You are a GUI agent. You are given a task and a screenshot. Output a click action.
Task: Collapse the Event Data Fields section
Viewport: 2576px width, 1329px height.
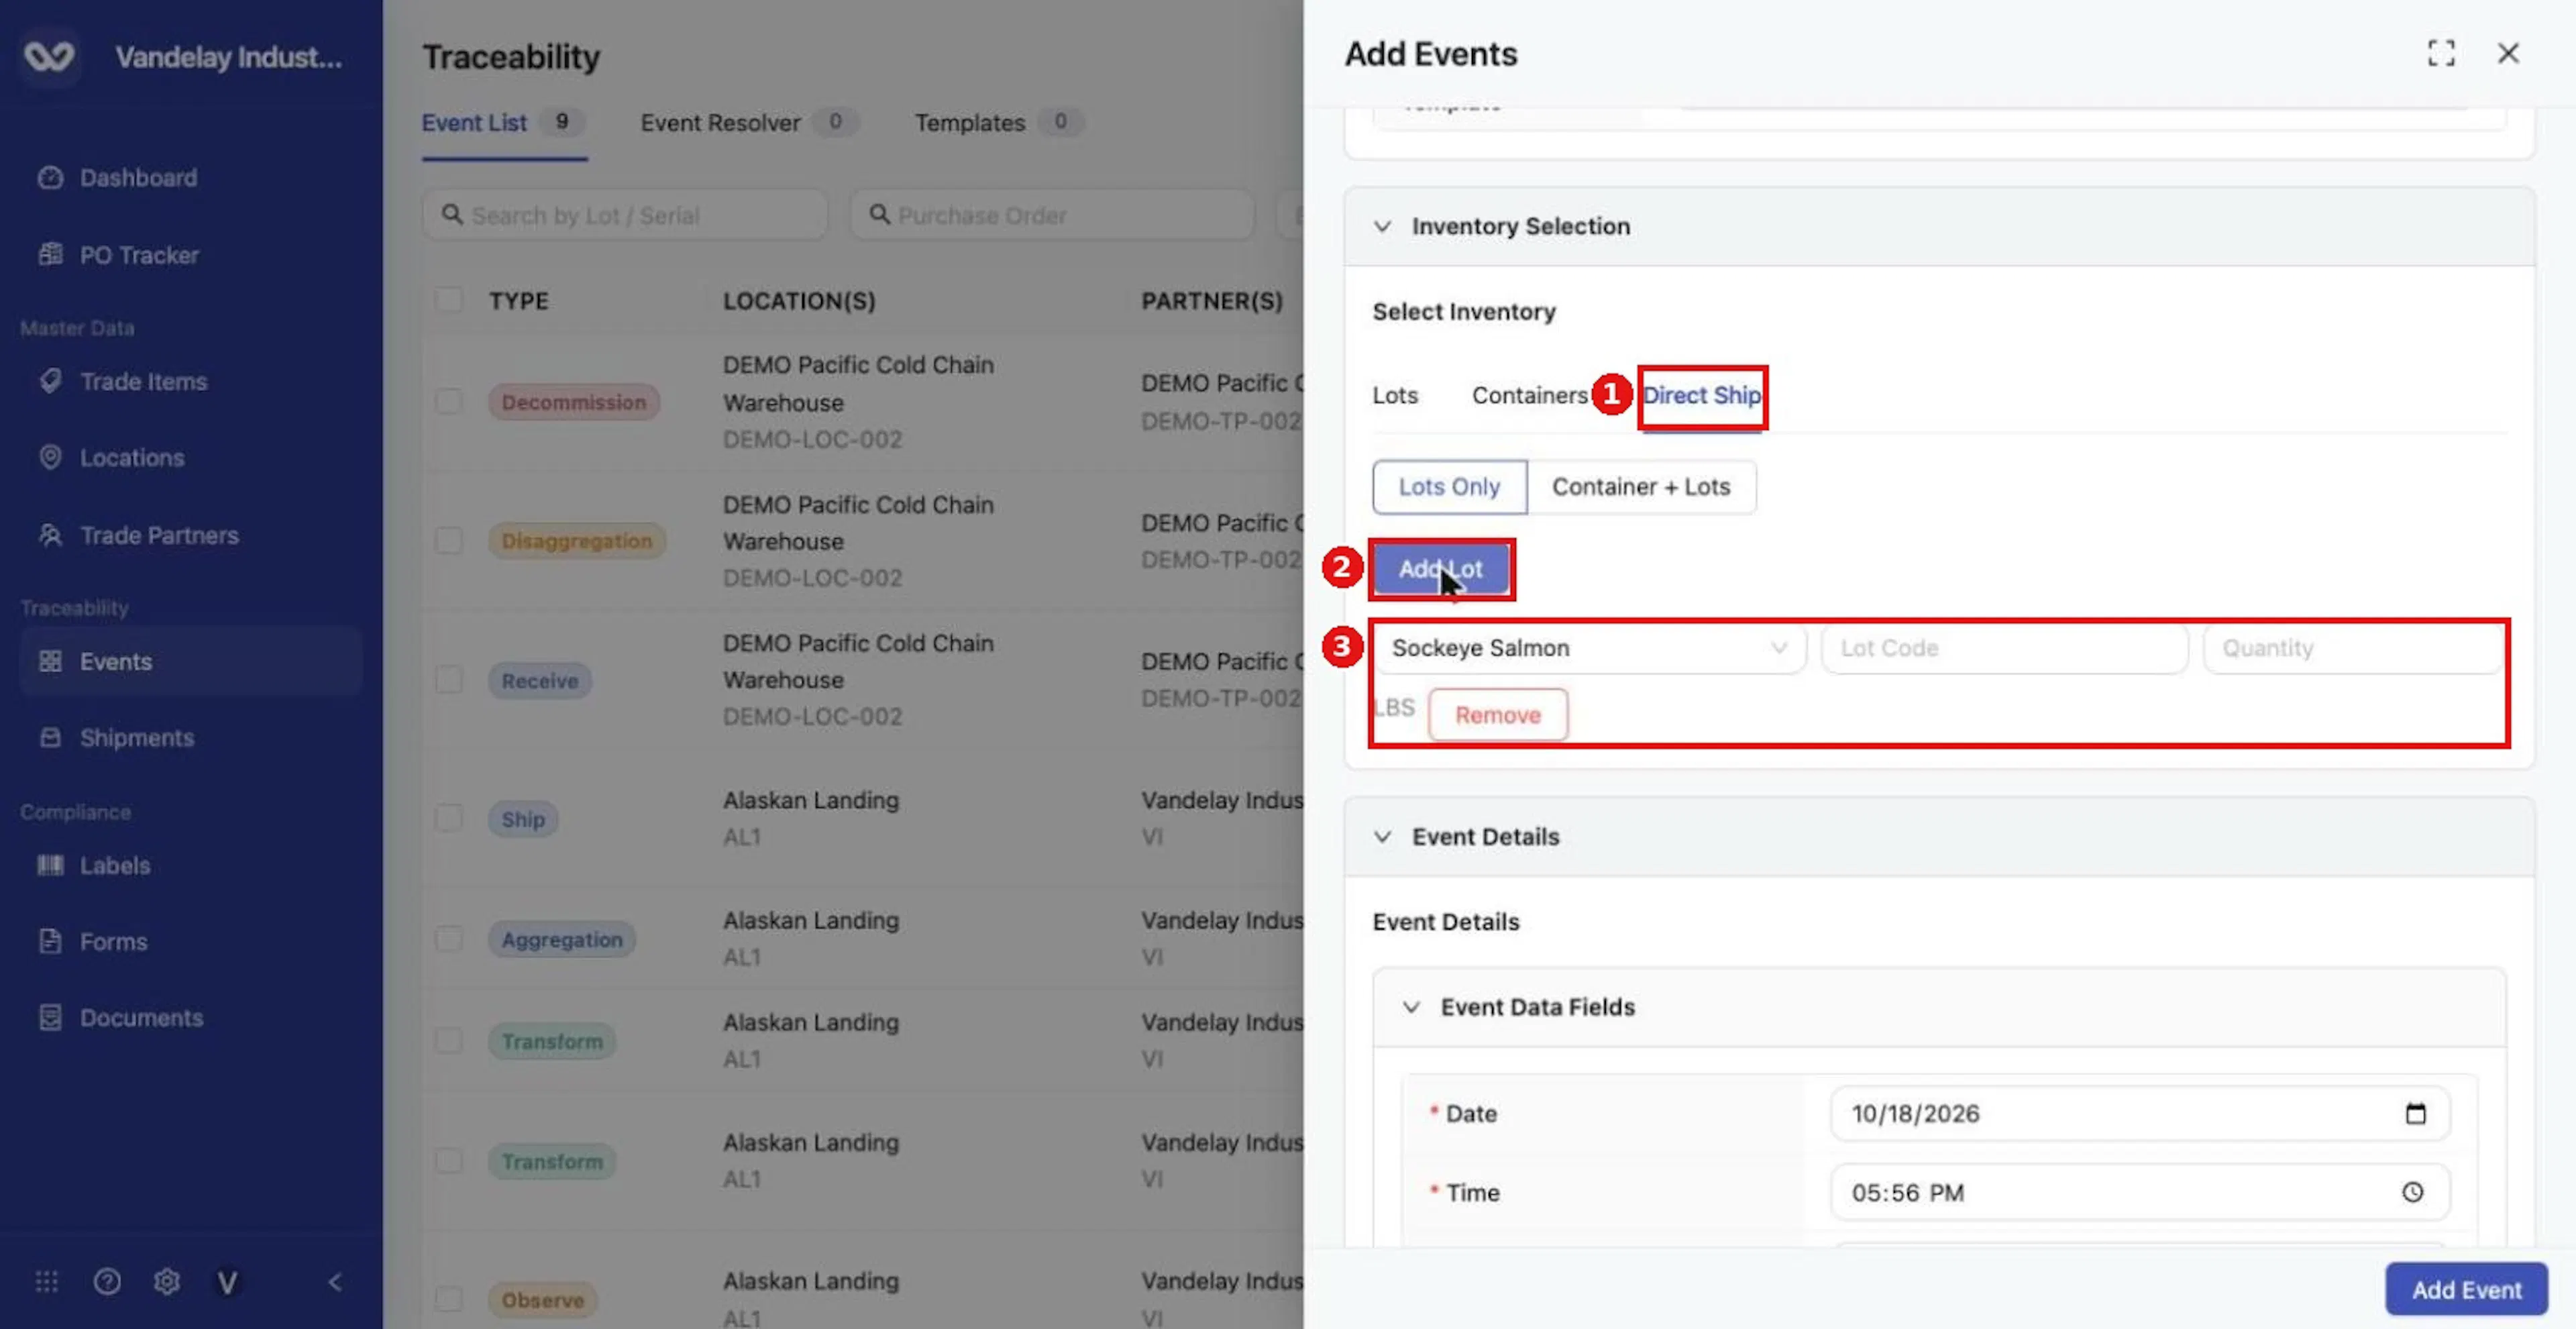click(x=1410, y=1007)
